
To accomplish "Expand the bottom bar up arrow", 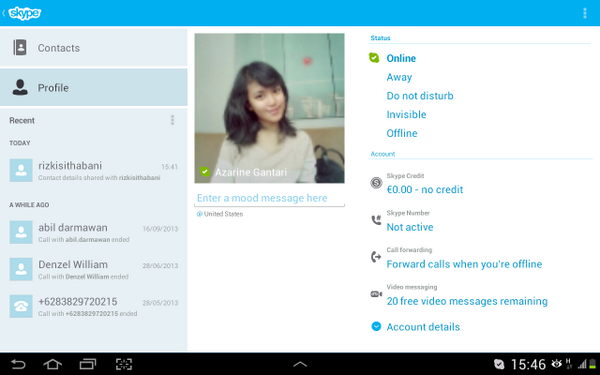I will pyautogui.click(x=300, y=364).
